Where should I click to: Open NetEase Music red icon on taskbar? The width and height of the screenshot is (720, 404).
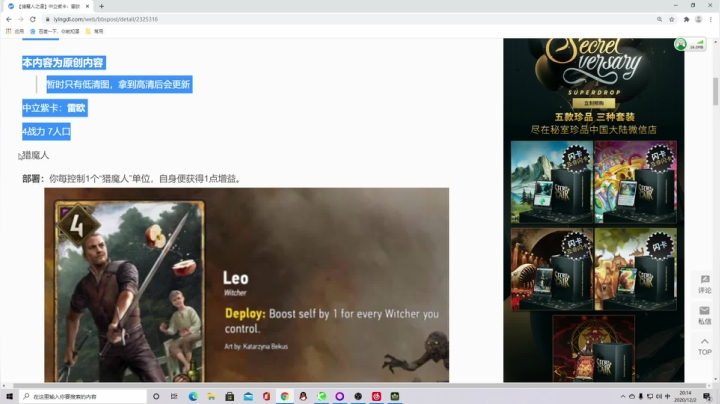click(x=377, y=396)
